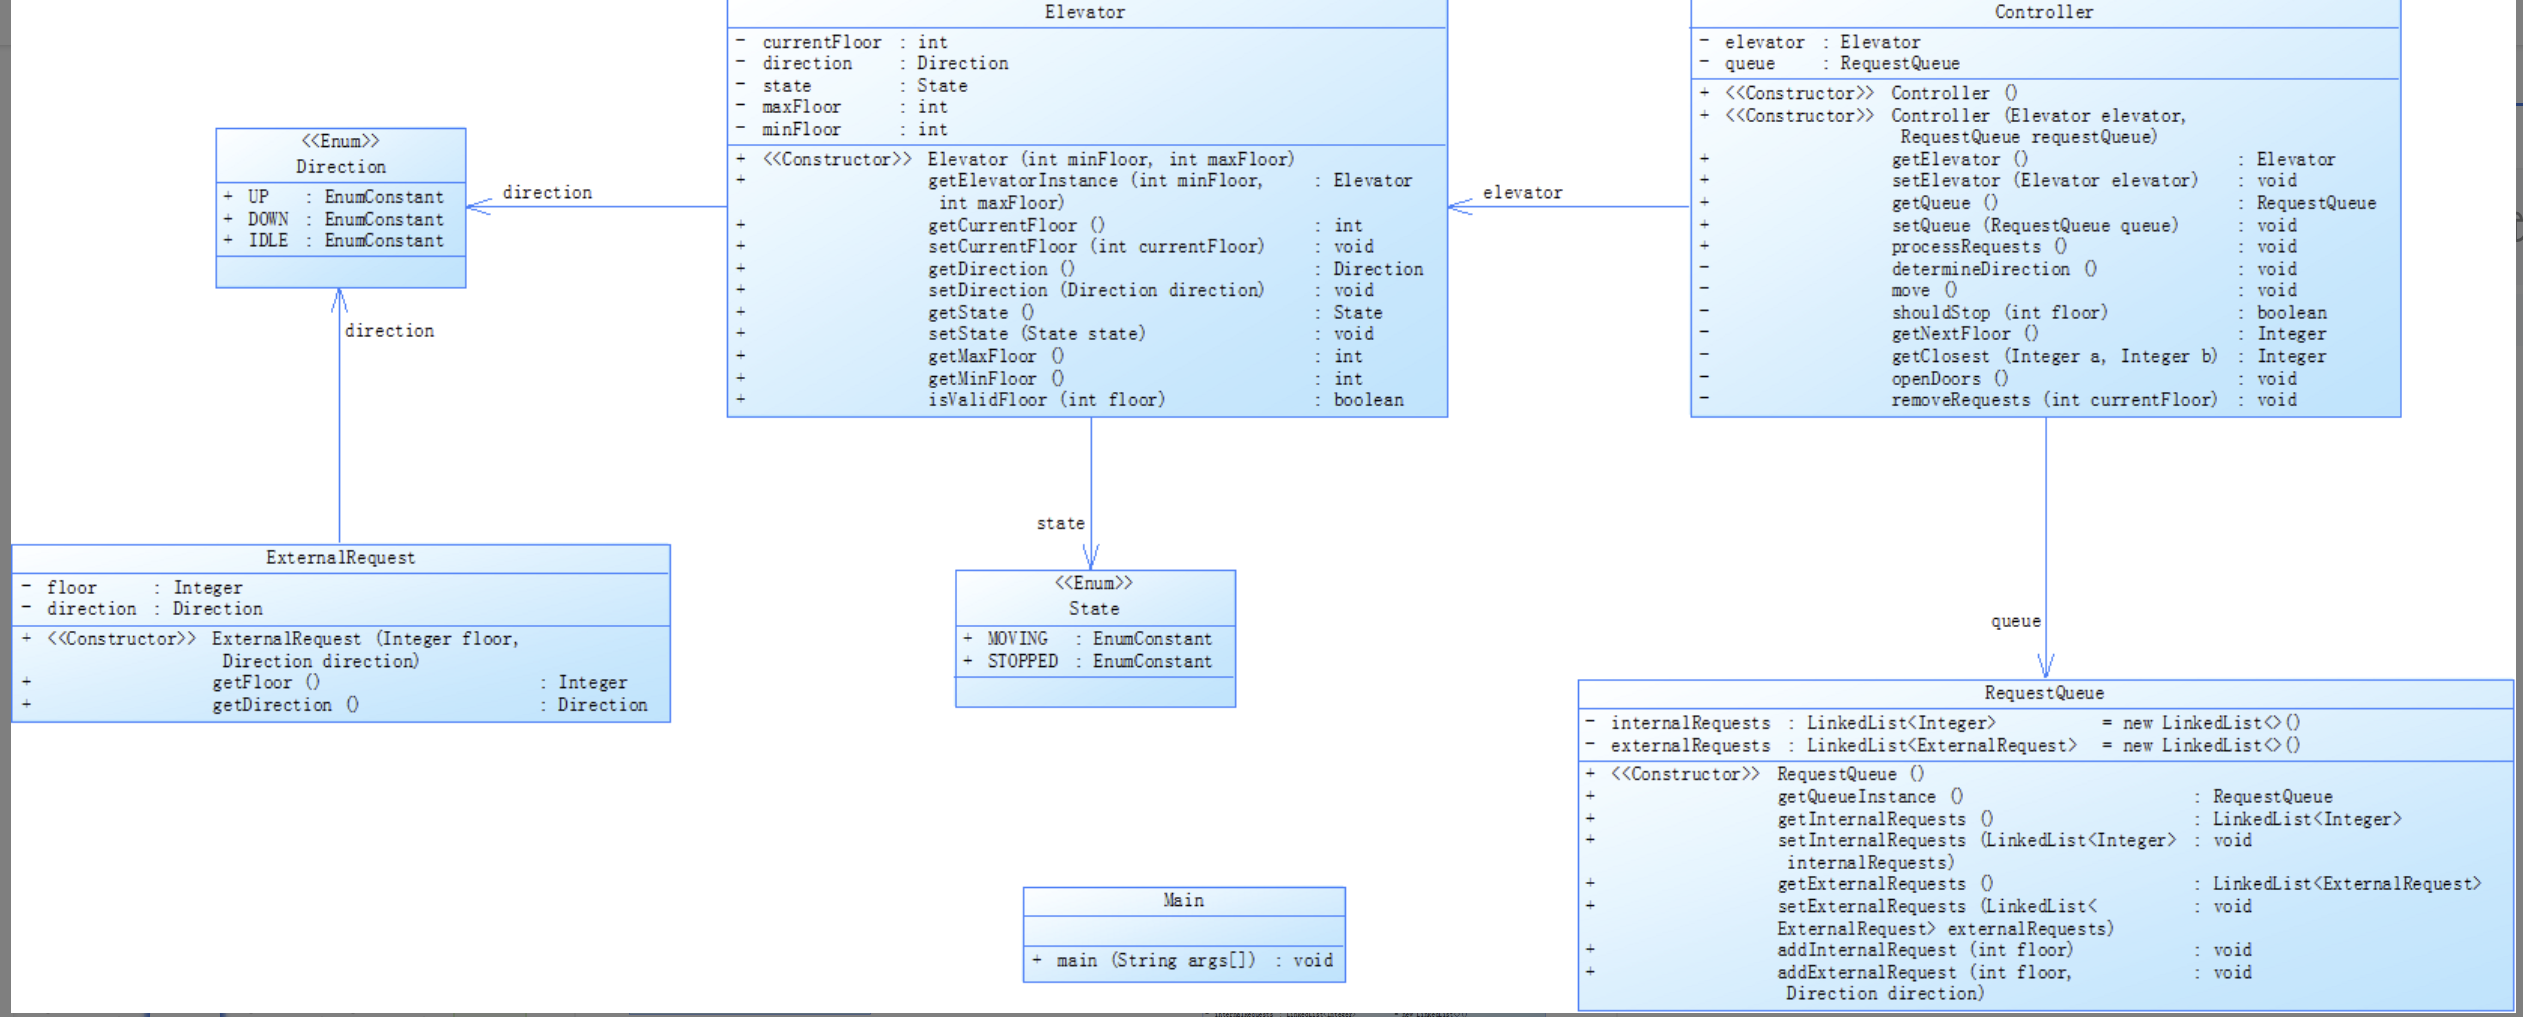Click the Direction enum name
Screen dimensions: 2523x1017
[341, 167]
